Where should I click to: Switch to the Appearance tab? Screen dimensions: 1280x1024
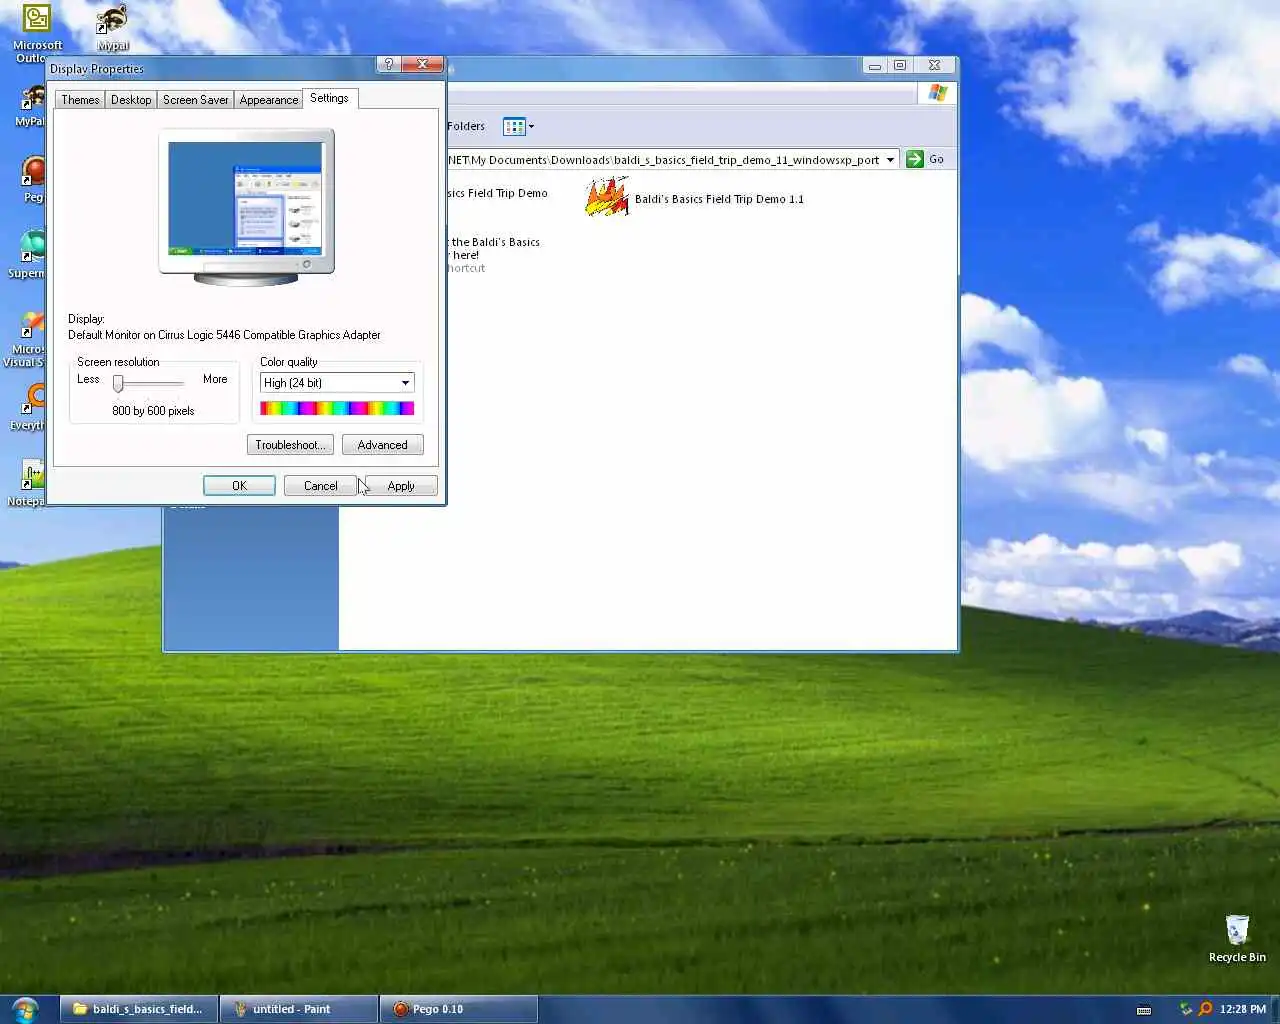click(x=269, y=100)
